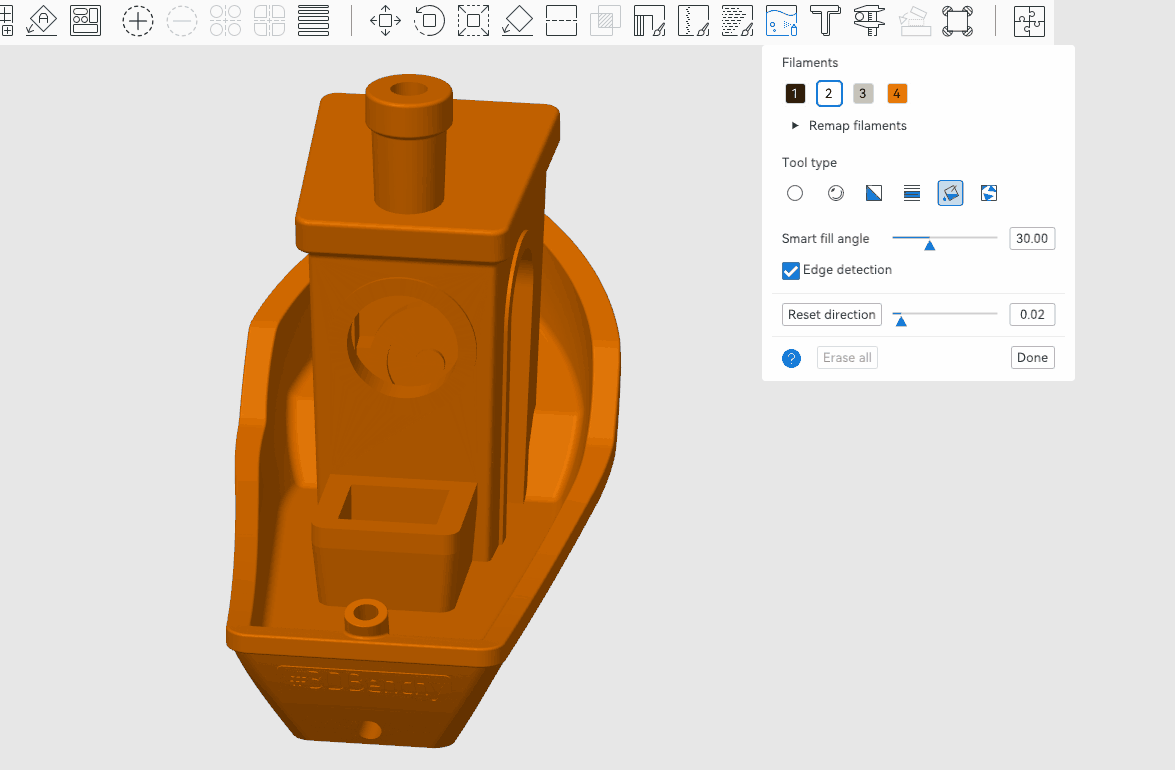Viewport: 1175px width, 770px height.
Task: Select the Rotate tool
Action: pyautogui.click(x=429, y=20)
